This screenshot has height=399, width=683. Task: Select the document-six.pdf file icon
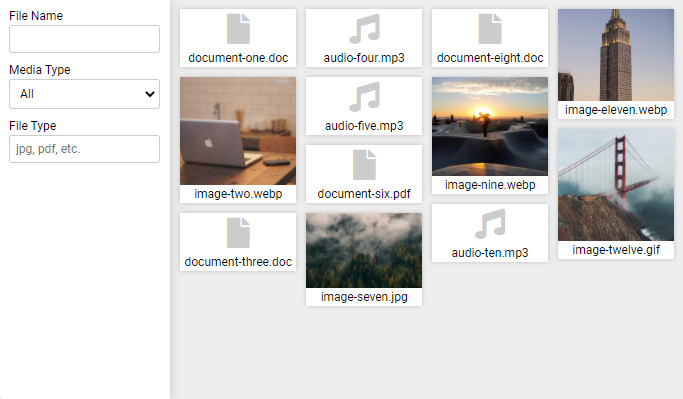(x=364, y=165)
